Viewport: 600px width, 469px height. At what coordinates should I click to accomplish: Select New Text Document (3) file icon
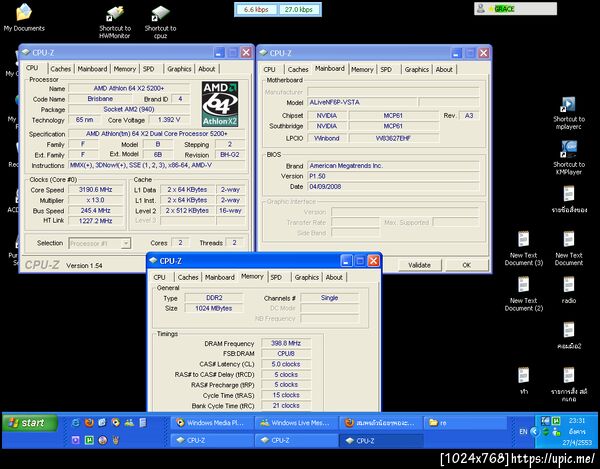[x=523, y=248]
